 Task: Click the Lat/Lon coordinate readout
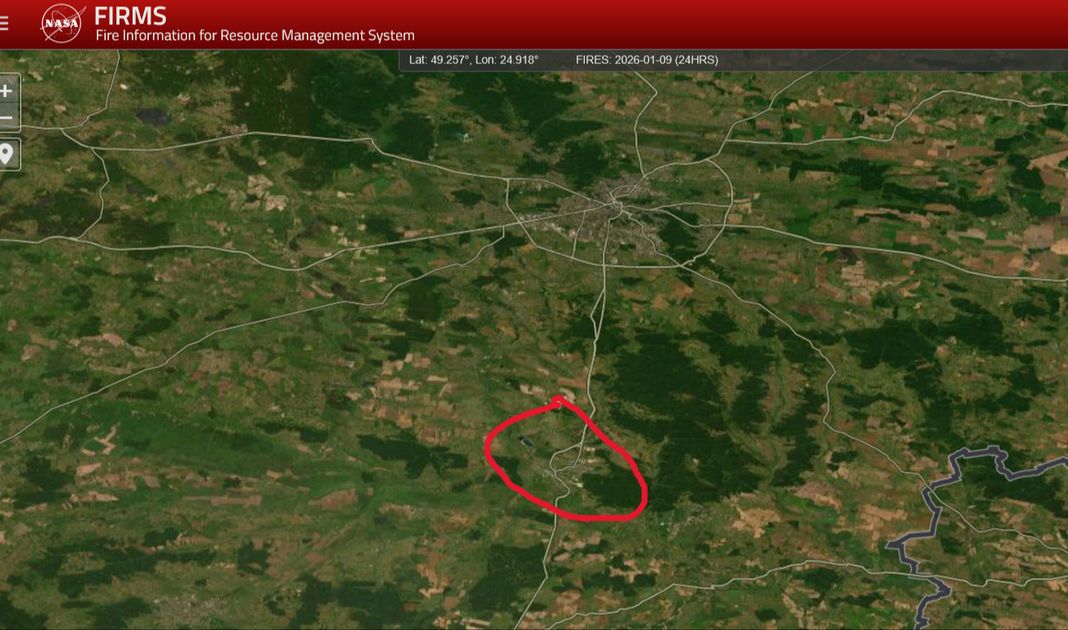click(x=473, y=60)
